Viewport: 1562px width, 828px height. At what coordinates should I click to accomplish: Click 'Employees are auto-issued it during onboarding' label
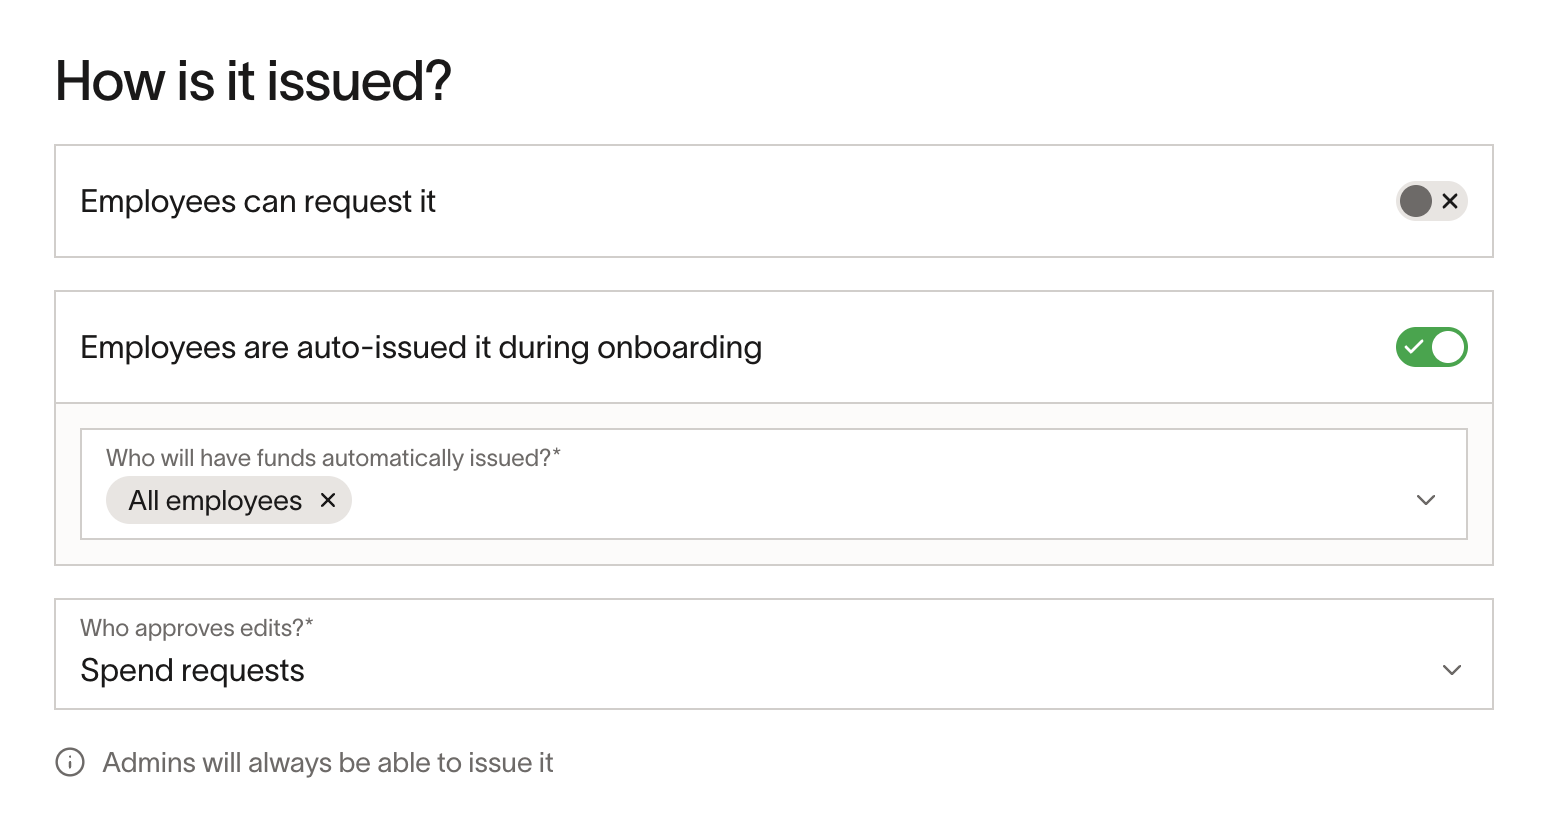pyautogui.click(x=421, y=347)
